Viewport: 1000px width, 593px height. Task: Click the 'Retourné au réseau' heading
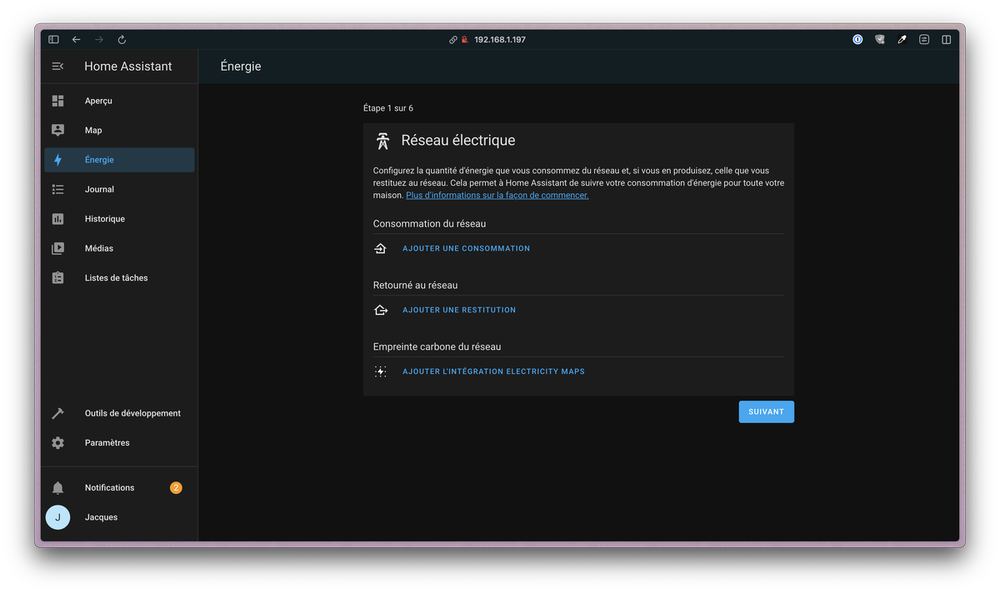pos(415,285)
